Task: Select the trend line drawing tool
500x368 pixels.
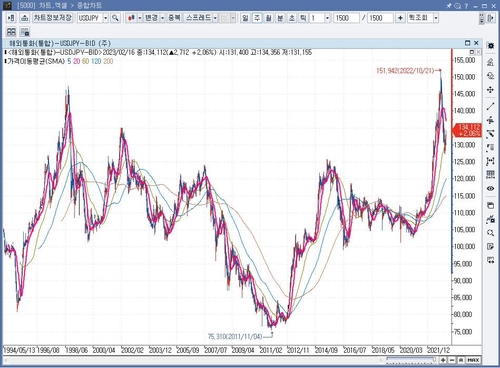Action: [x=490, y=107]
